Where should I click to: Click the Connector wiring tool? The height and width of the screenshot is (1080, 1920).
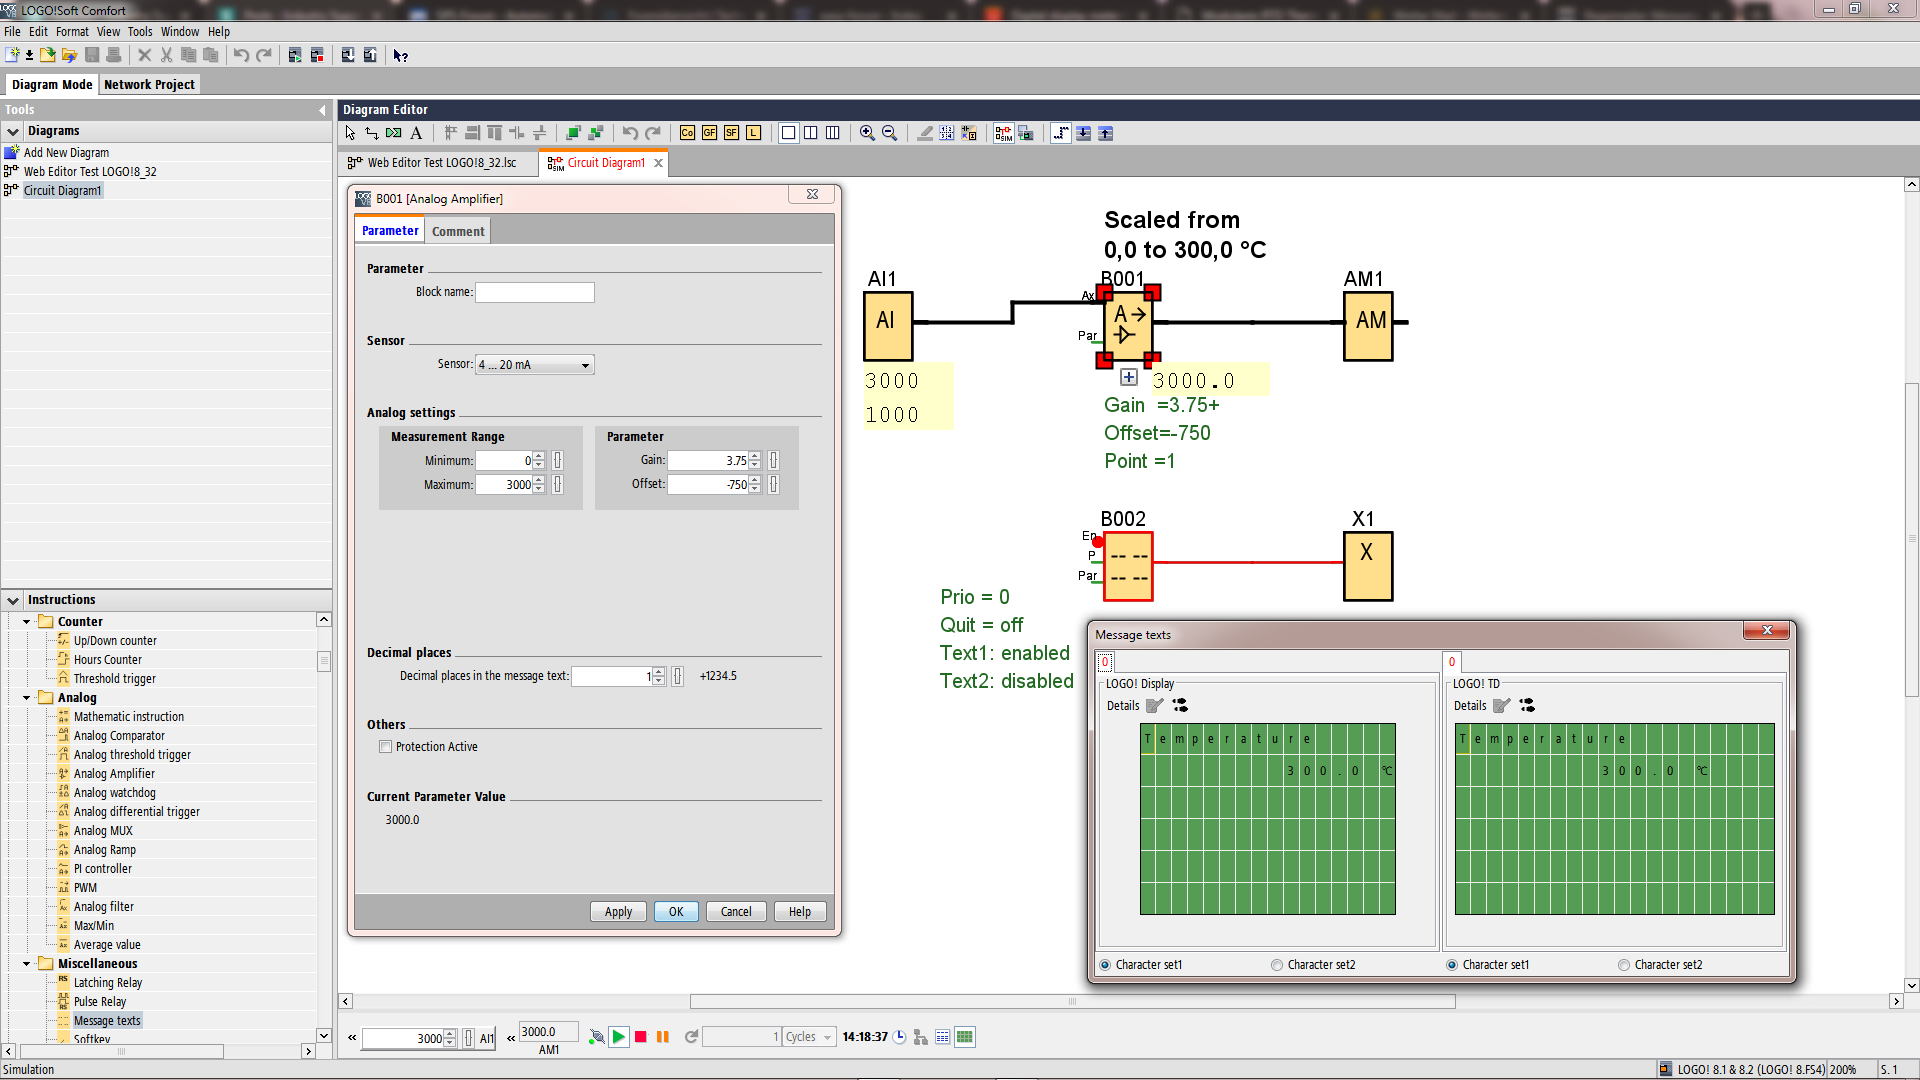pos(372,133)
